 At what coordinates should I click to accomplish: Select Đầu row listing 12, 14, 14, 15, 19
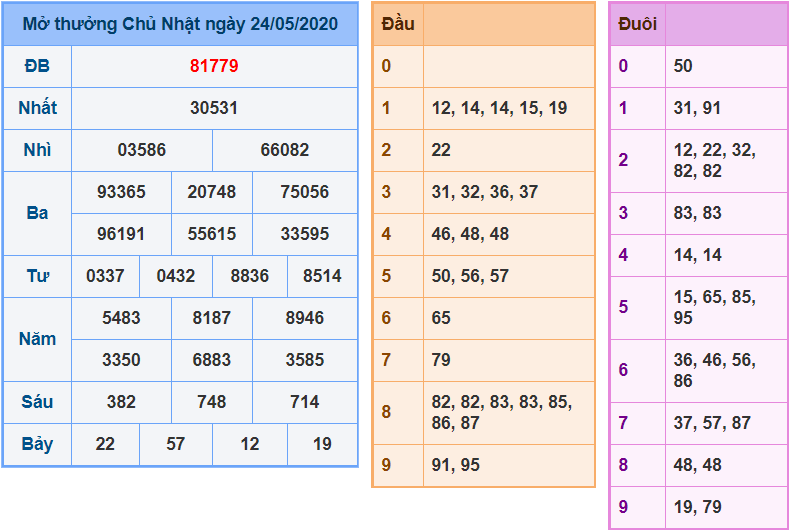(499, 108)
